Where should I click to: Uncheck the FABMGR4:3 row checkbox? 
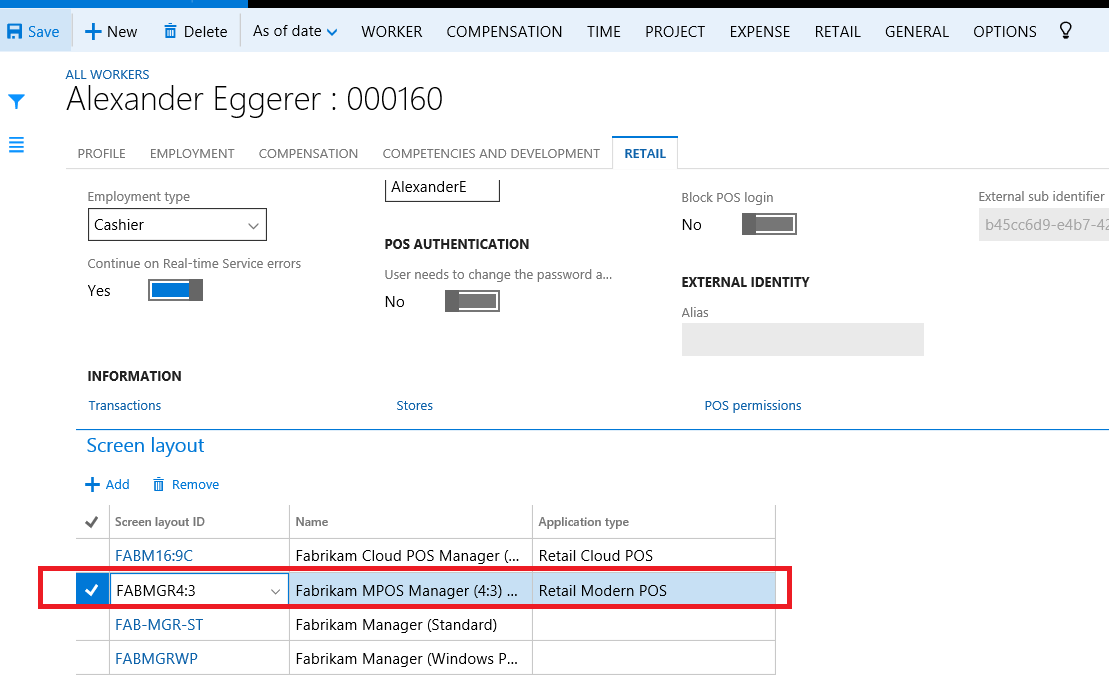[92, 590]
